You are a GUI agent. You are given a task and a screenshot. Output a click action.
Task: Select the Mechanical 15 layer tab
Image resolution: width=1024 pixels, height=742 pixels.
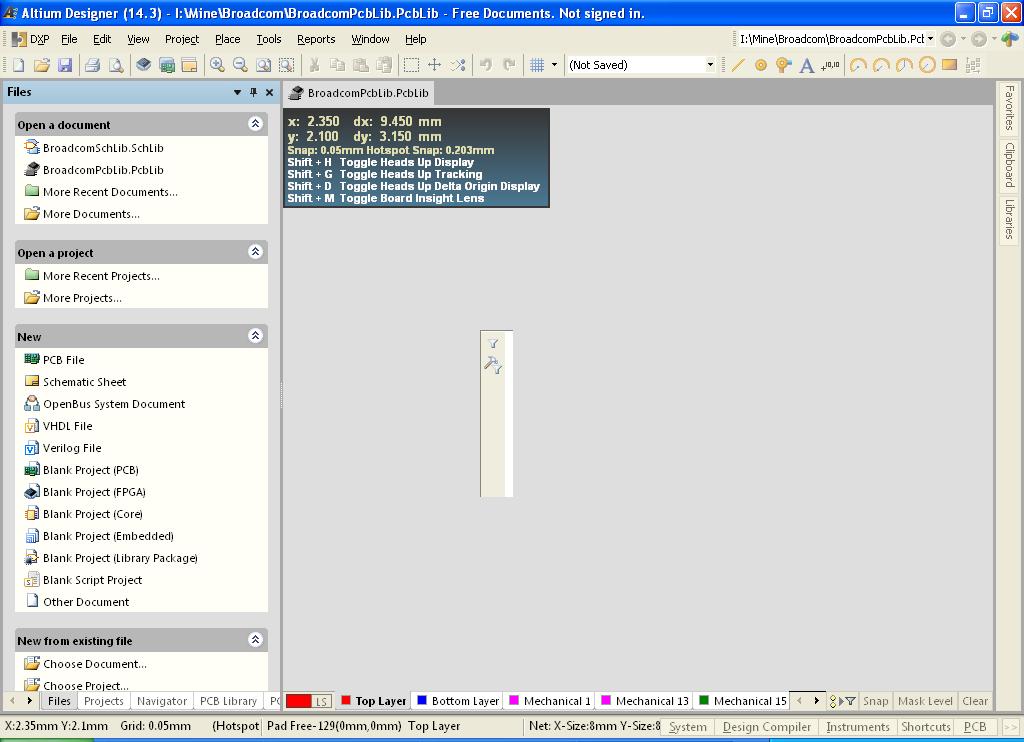(743, 701)
